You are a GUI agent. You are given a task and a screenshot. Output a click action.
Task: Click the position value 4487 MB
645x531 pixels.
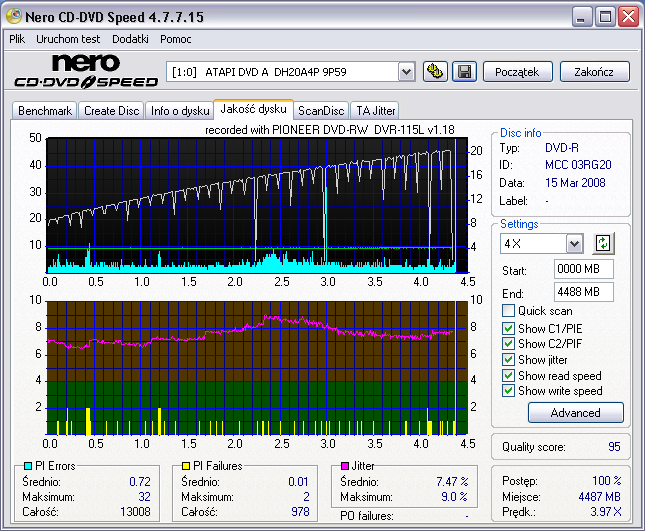[599, 497]
